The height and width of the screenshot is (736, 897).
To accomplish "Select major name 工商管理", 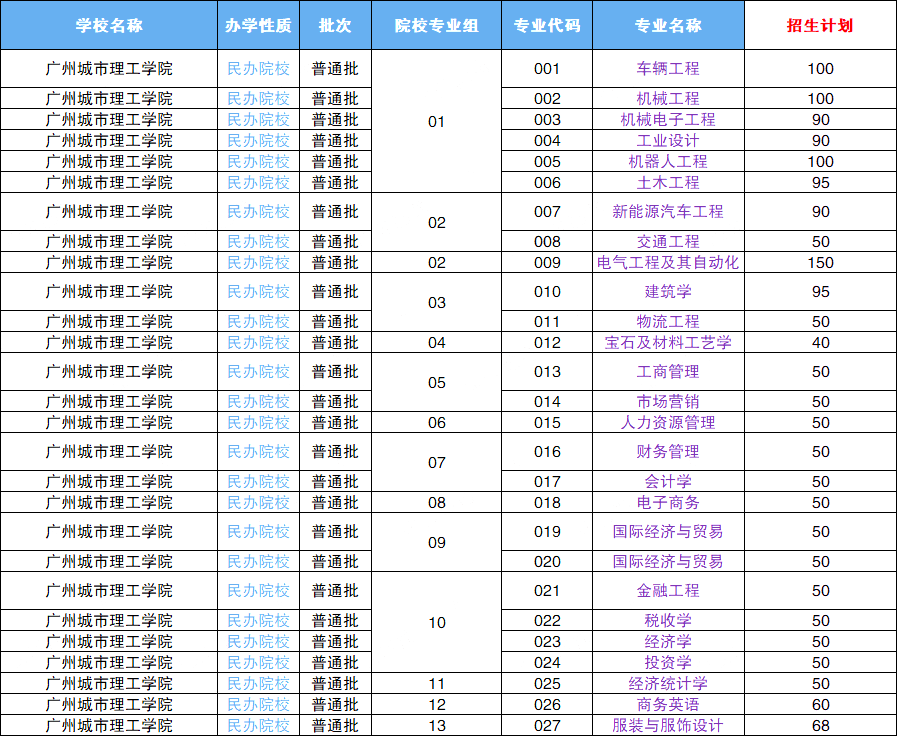I will [668, 372].
